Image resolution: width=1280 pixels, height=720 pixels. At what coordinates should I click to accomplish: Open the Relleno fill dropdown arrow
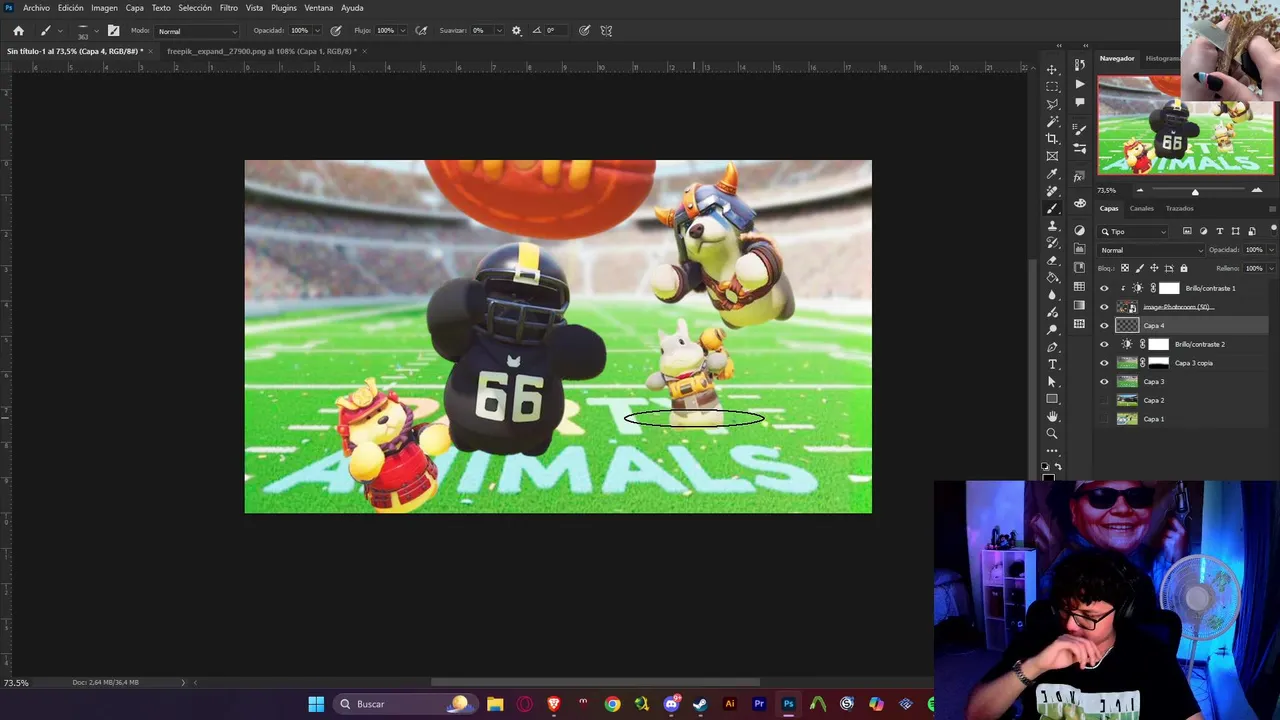point(1272,268)
